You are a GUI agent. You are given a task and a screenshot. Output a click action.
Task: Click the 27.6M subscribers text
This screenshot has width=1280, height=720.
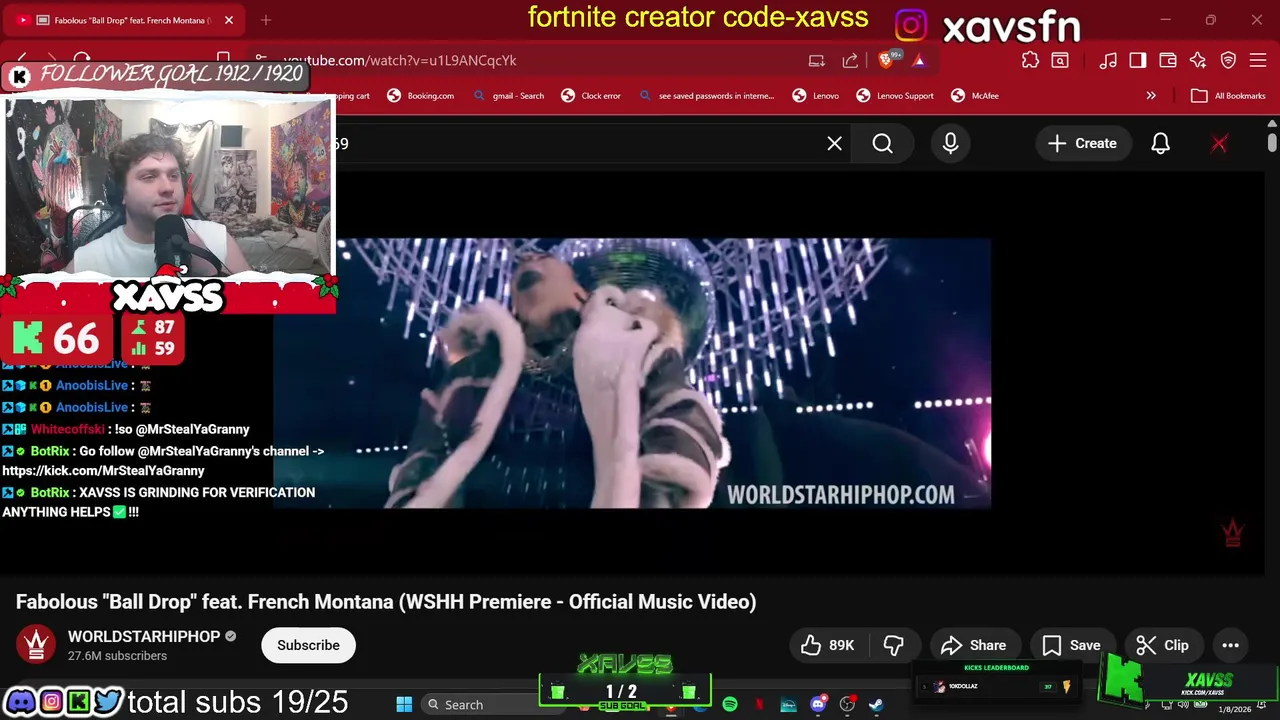117,656
